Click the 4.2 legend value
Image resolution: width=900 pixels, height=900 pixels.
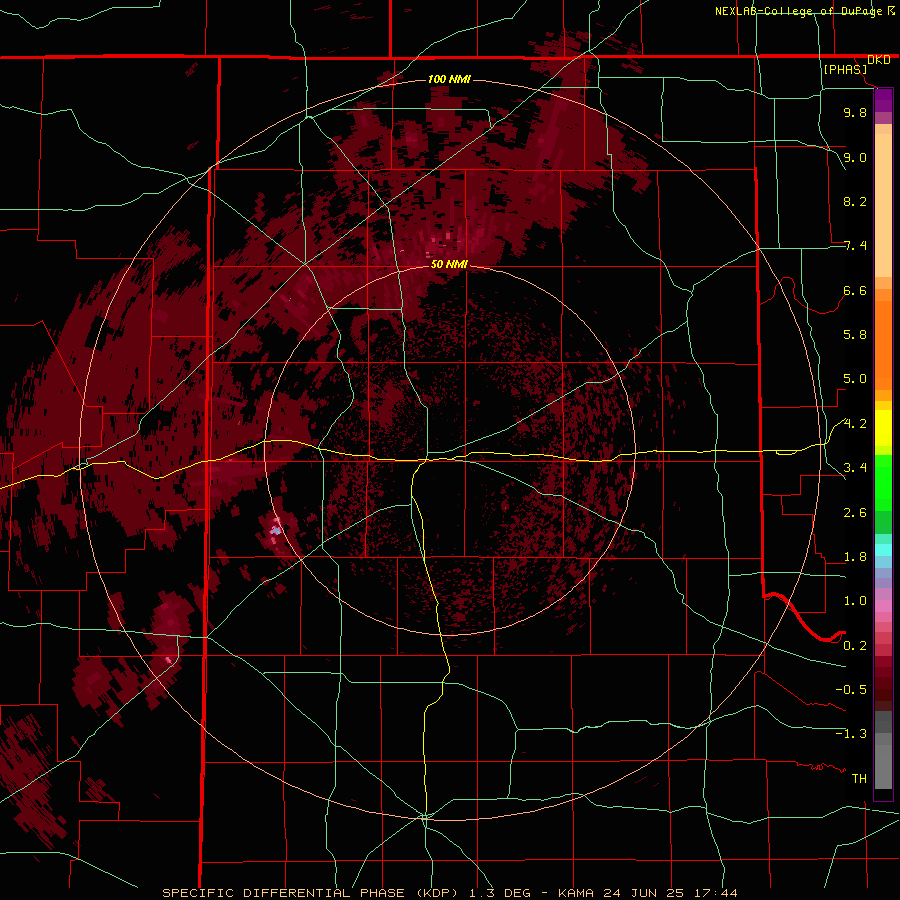pos(855,424)
